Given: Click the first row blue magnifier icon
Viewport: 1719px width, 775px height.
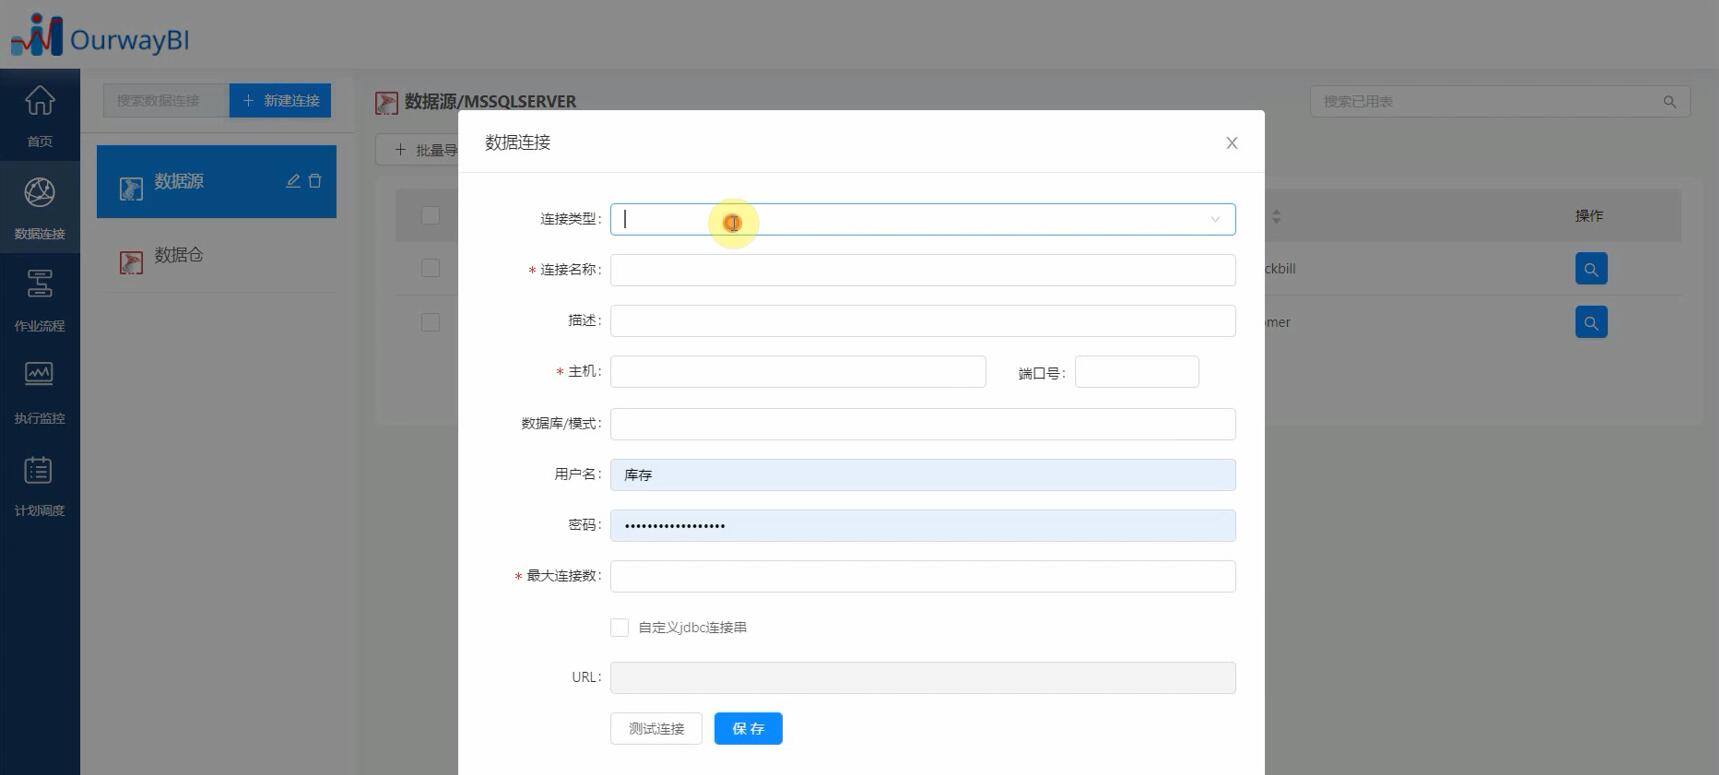Looking at the screenshot, I should pos(1590,269).
